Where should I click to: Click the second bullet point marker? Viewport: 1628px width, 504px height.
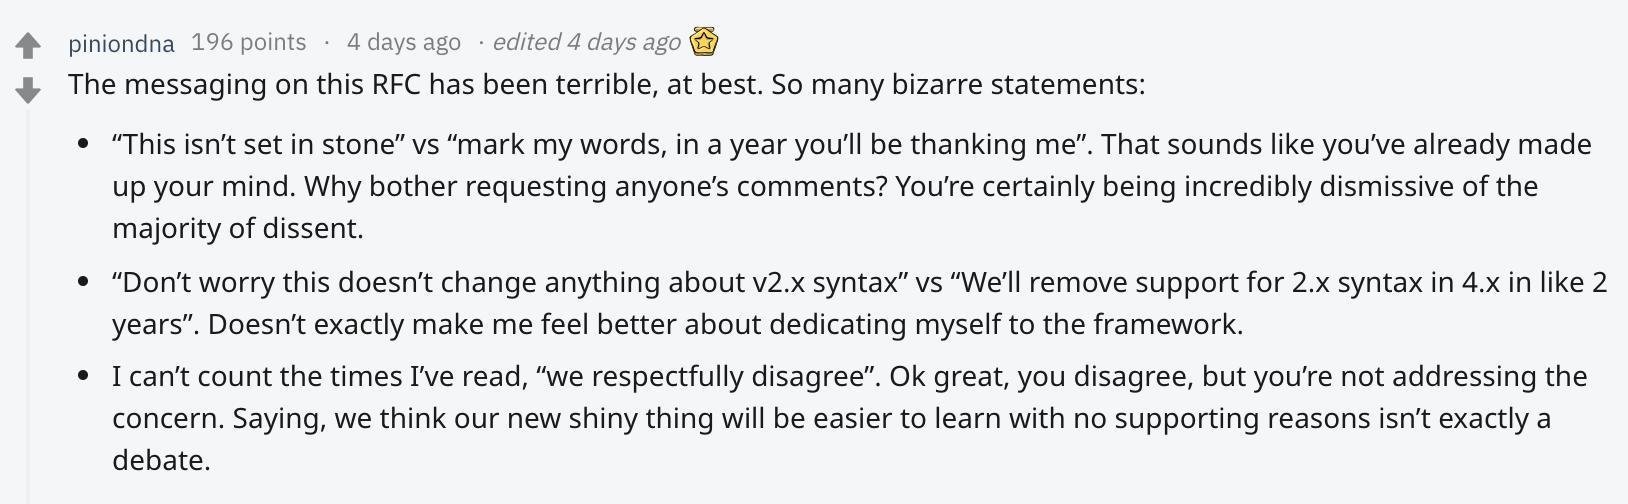tap(83, 282)
